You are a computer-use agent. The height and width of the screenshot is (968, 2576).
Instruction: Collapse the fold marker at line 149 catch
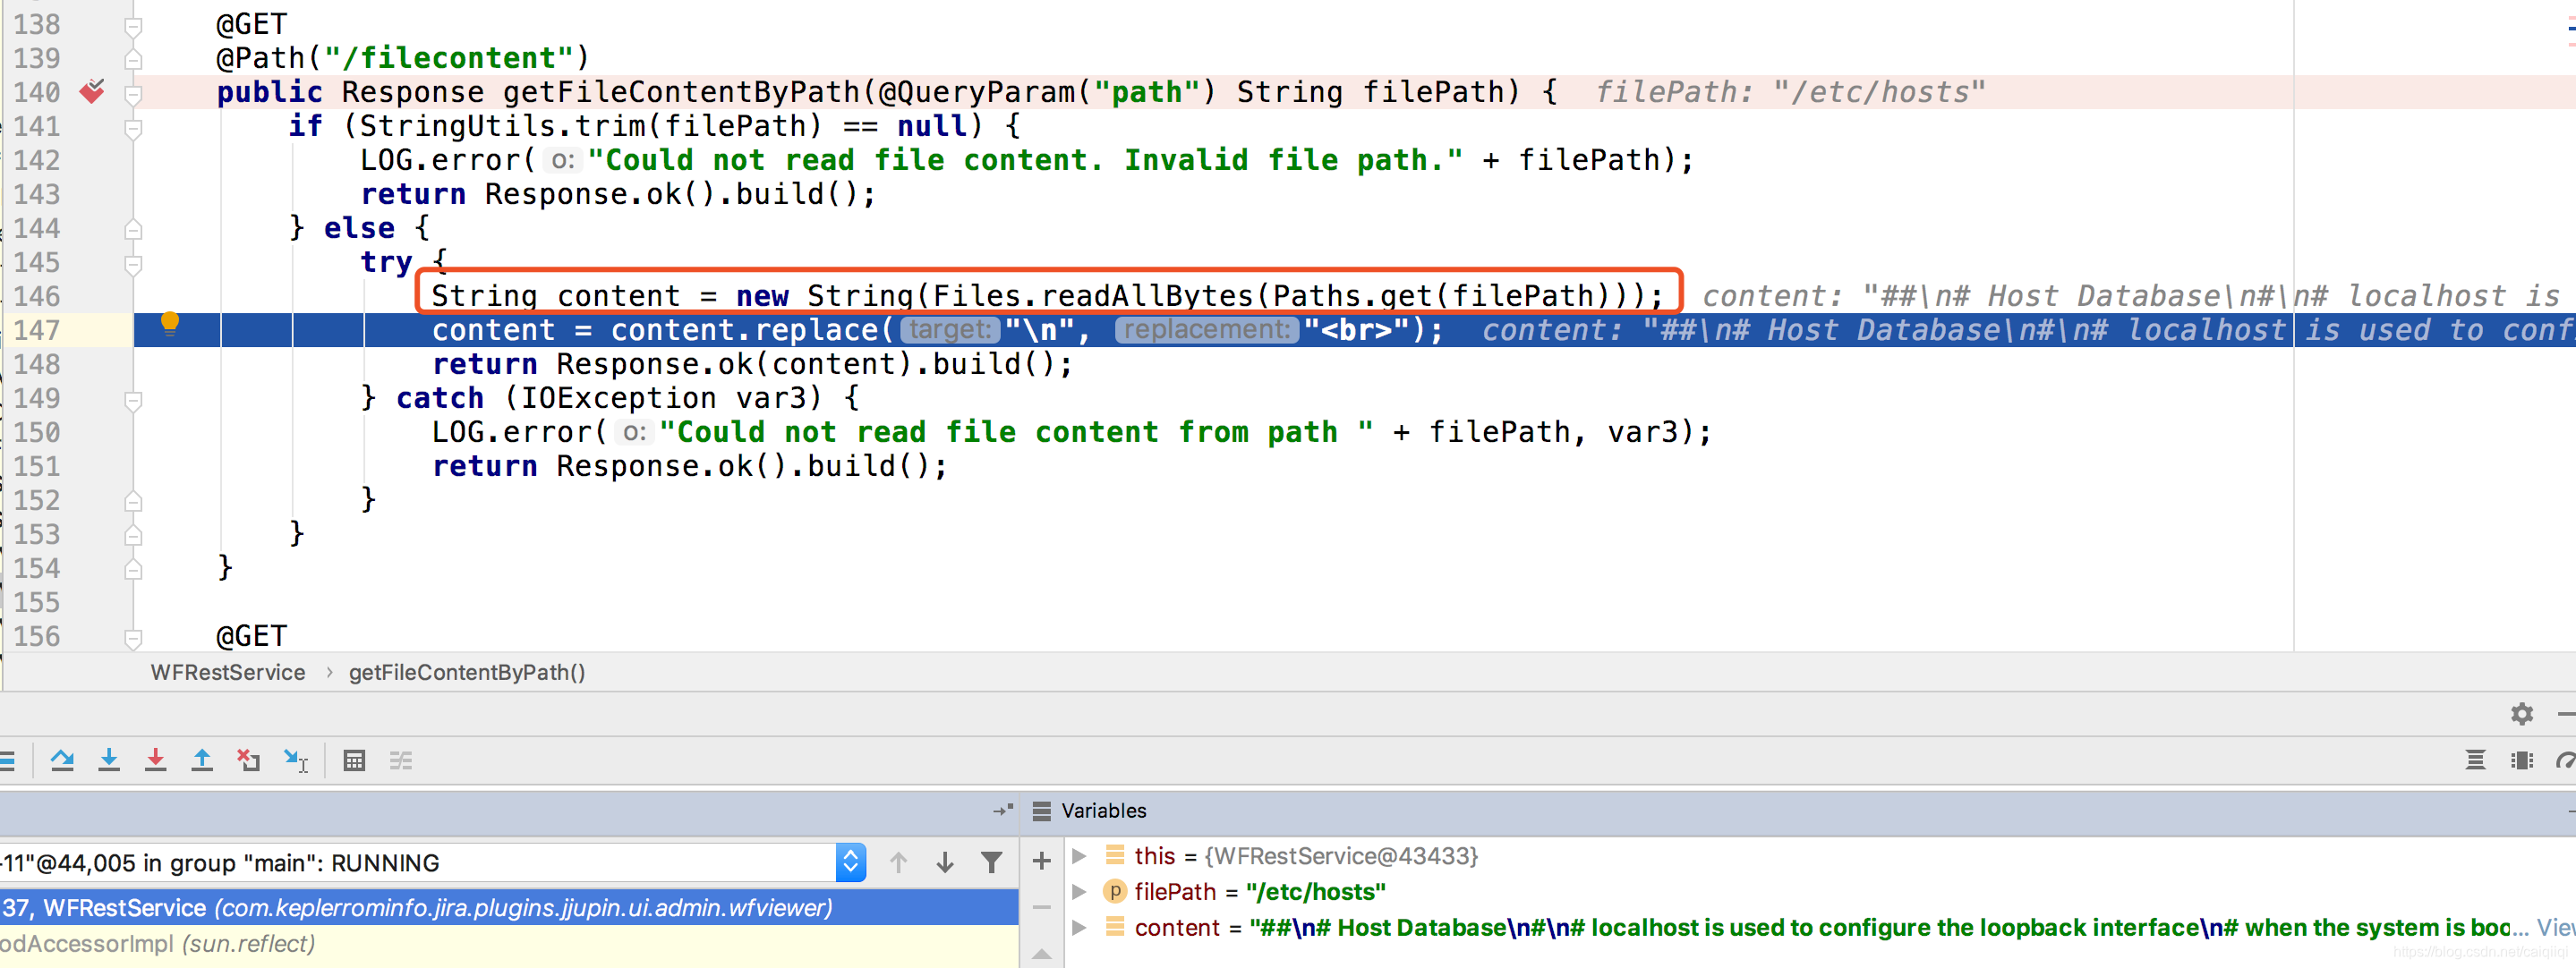[x=133, y=400]
